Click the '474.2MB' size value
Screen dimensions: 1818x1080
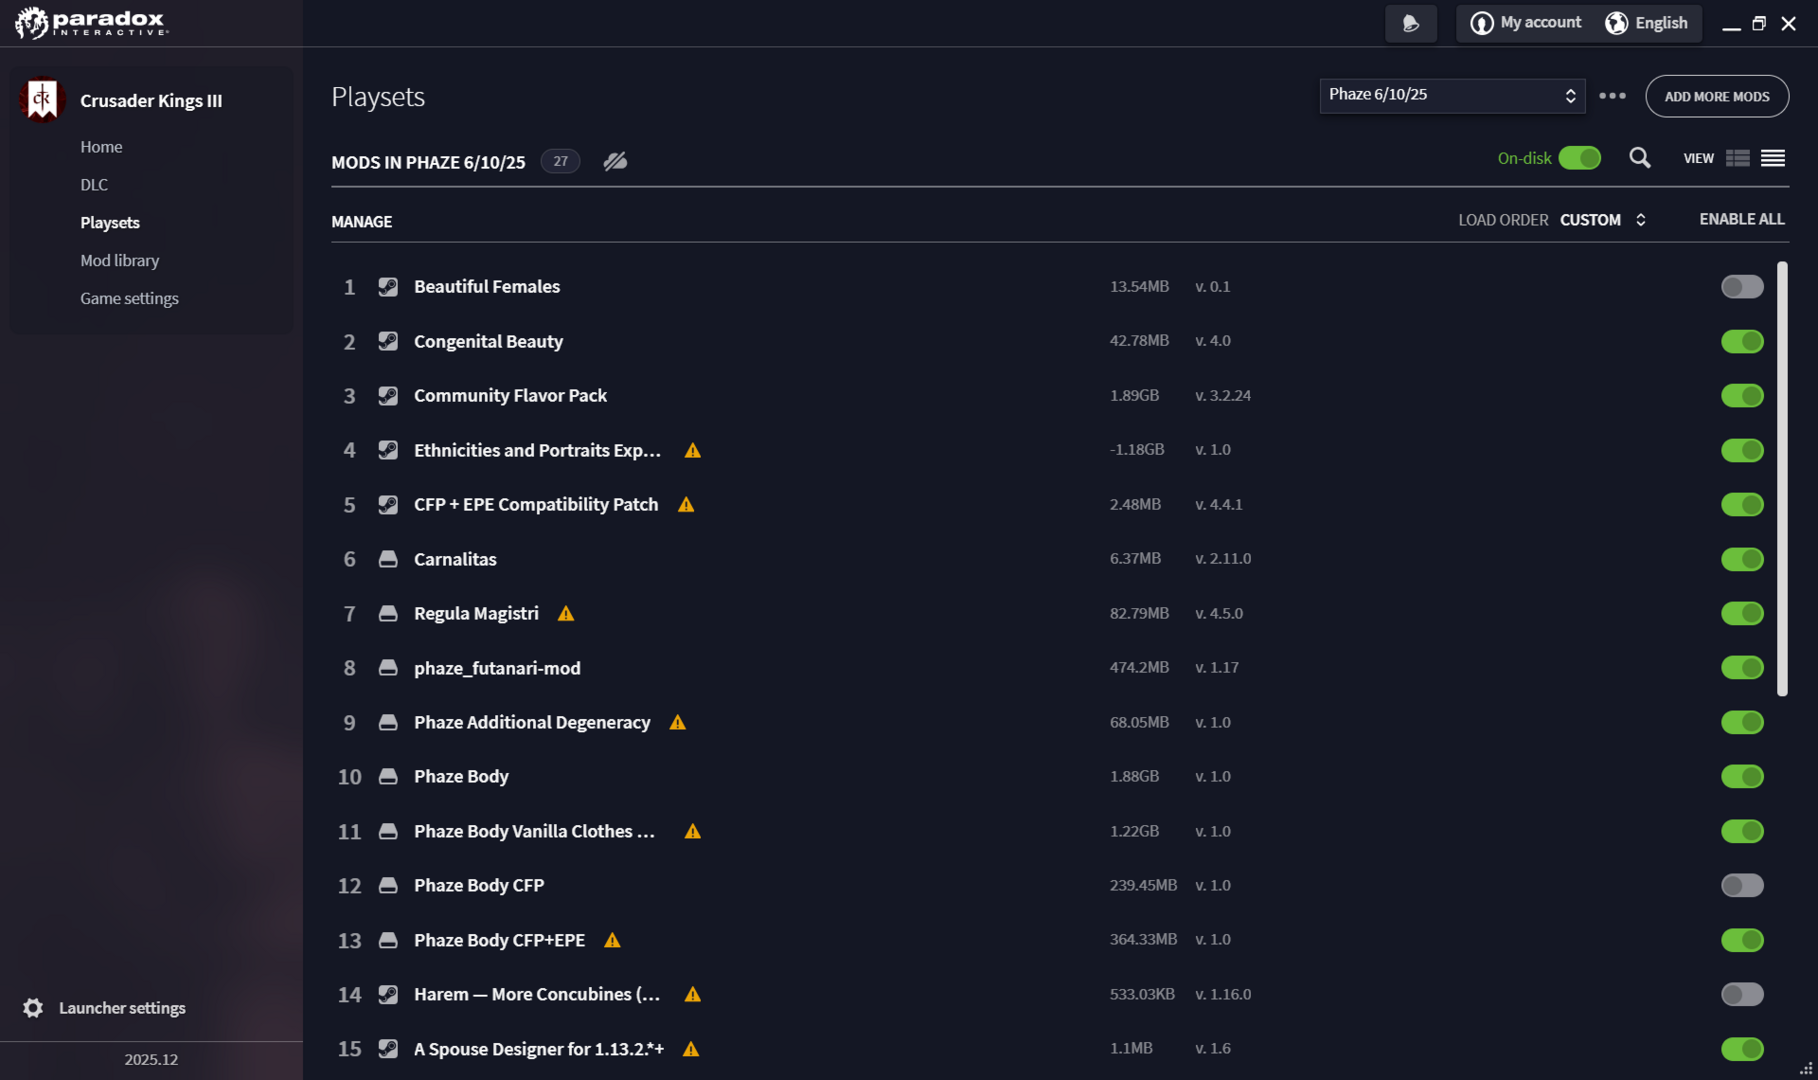[1139, 668]
